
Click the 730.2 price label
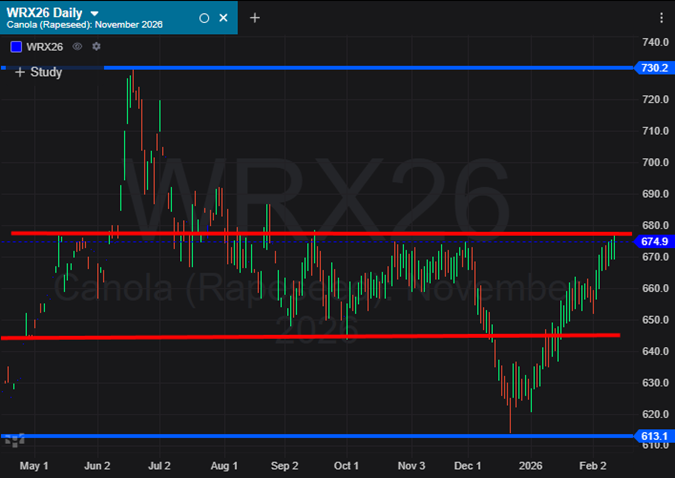[654, 68]
